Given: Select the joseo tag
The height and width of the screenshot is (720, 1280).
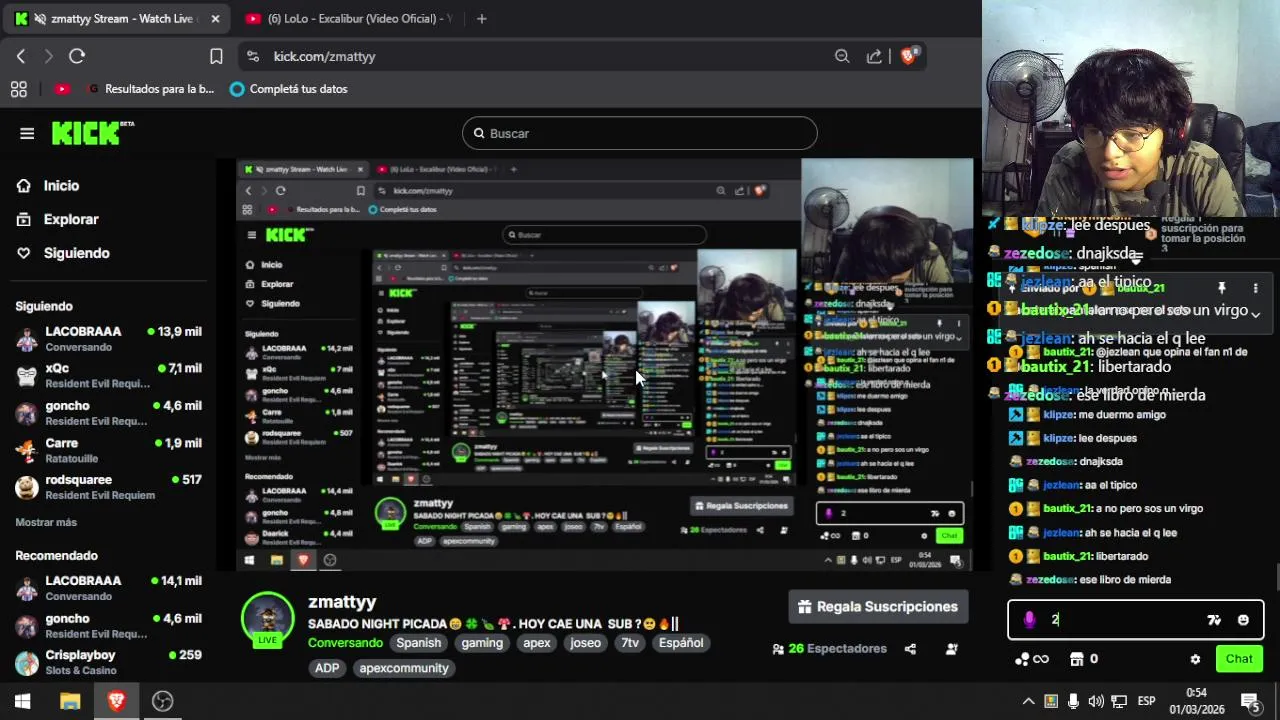Looking at the screenshot, I should [585, 643].
